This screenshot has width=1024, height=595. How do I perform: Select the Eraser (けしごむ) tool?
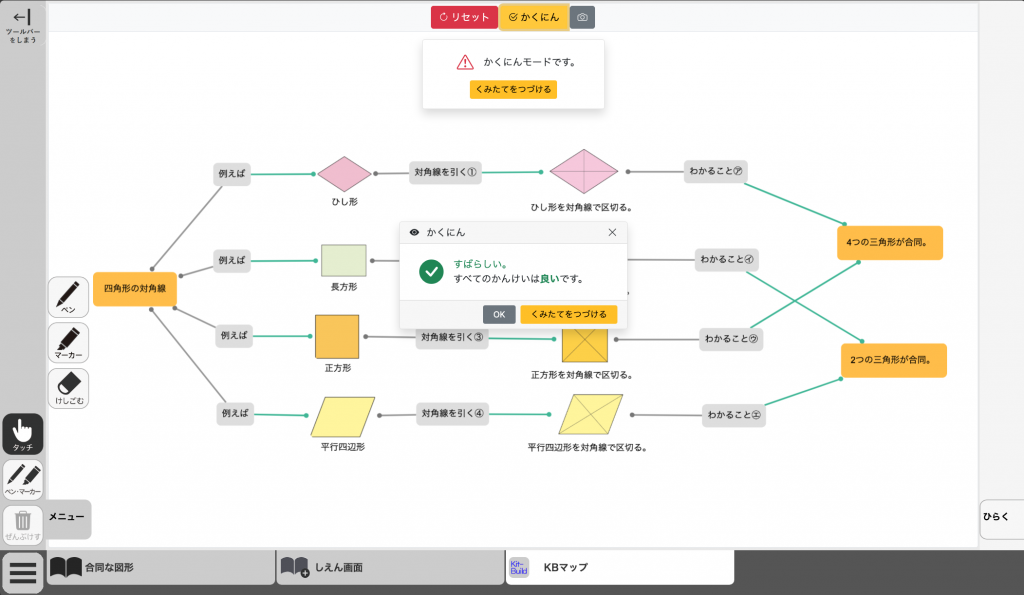click(68, 388)
